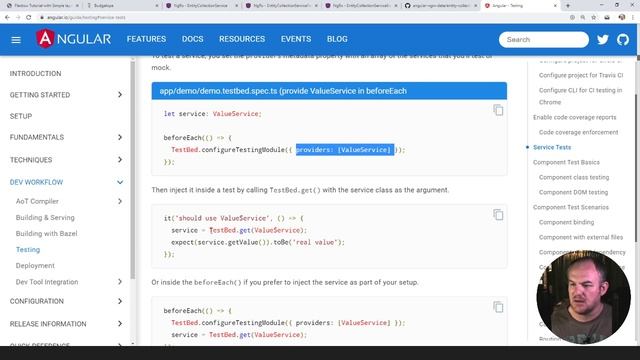Open the Setup sidebar link
The height and width of the screenshot is (360, 640).
[x=21, y=116]
